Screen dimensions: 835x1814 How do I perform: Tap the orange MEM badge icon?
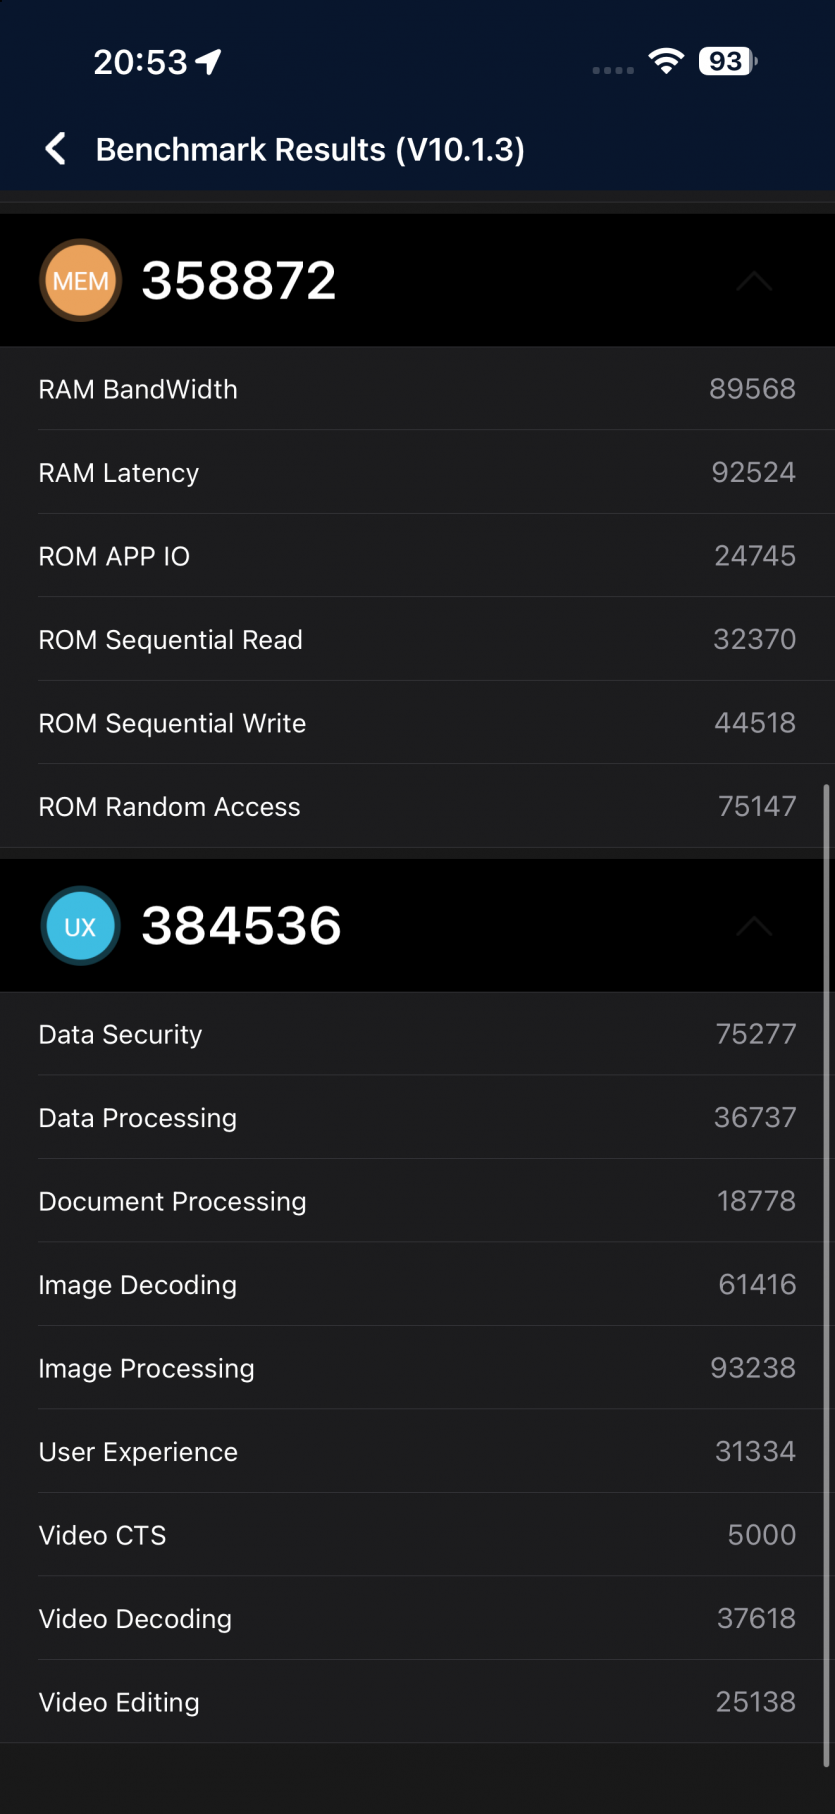80,280
